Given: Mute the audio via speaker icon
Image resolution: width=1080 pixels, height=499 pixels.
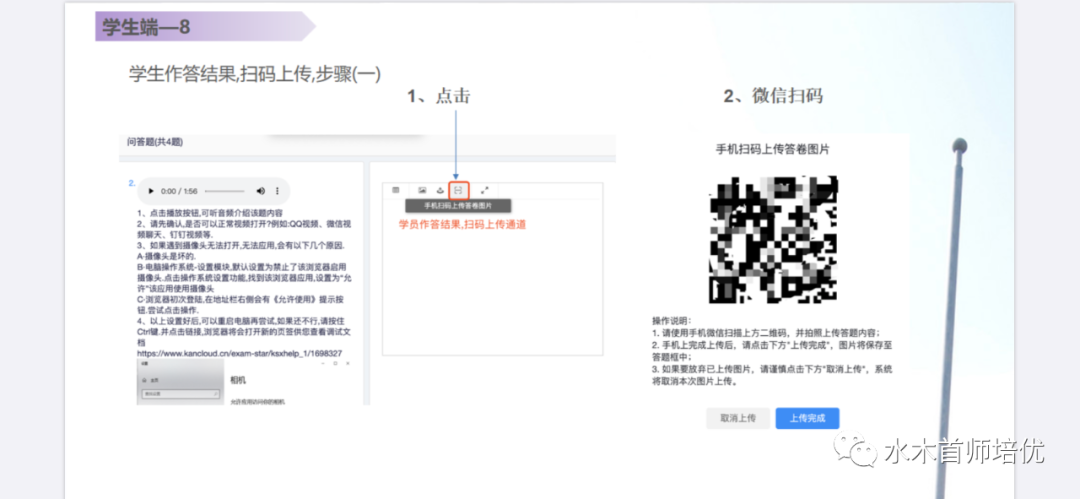Looking at the screenshot, I should (261, 191).
